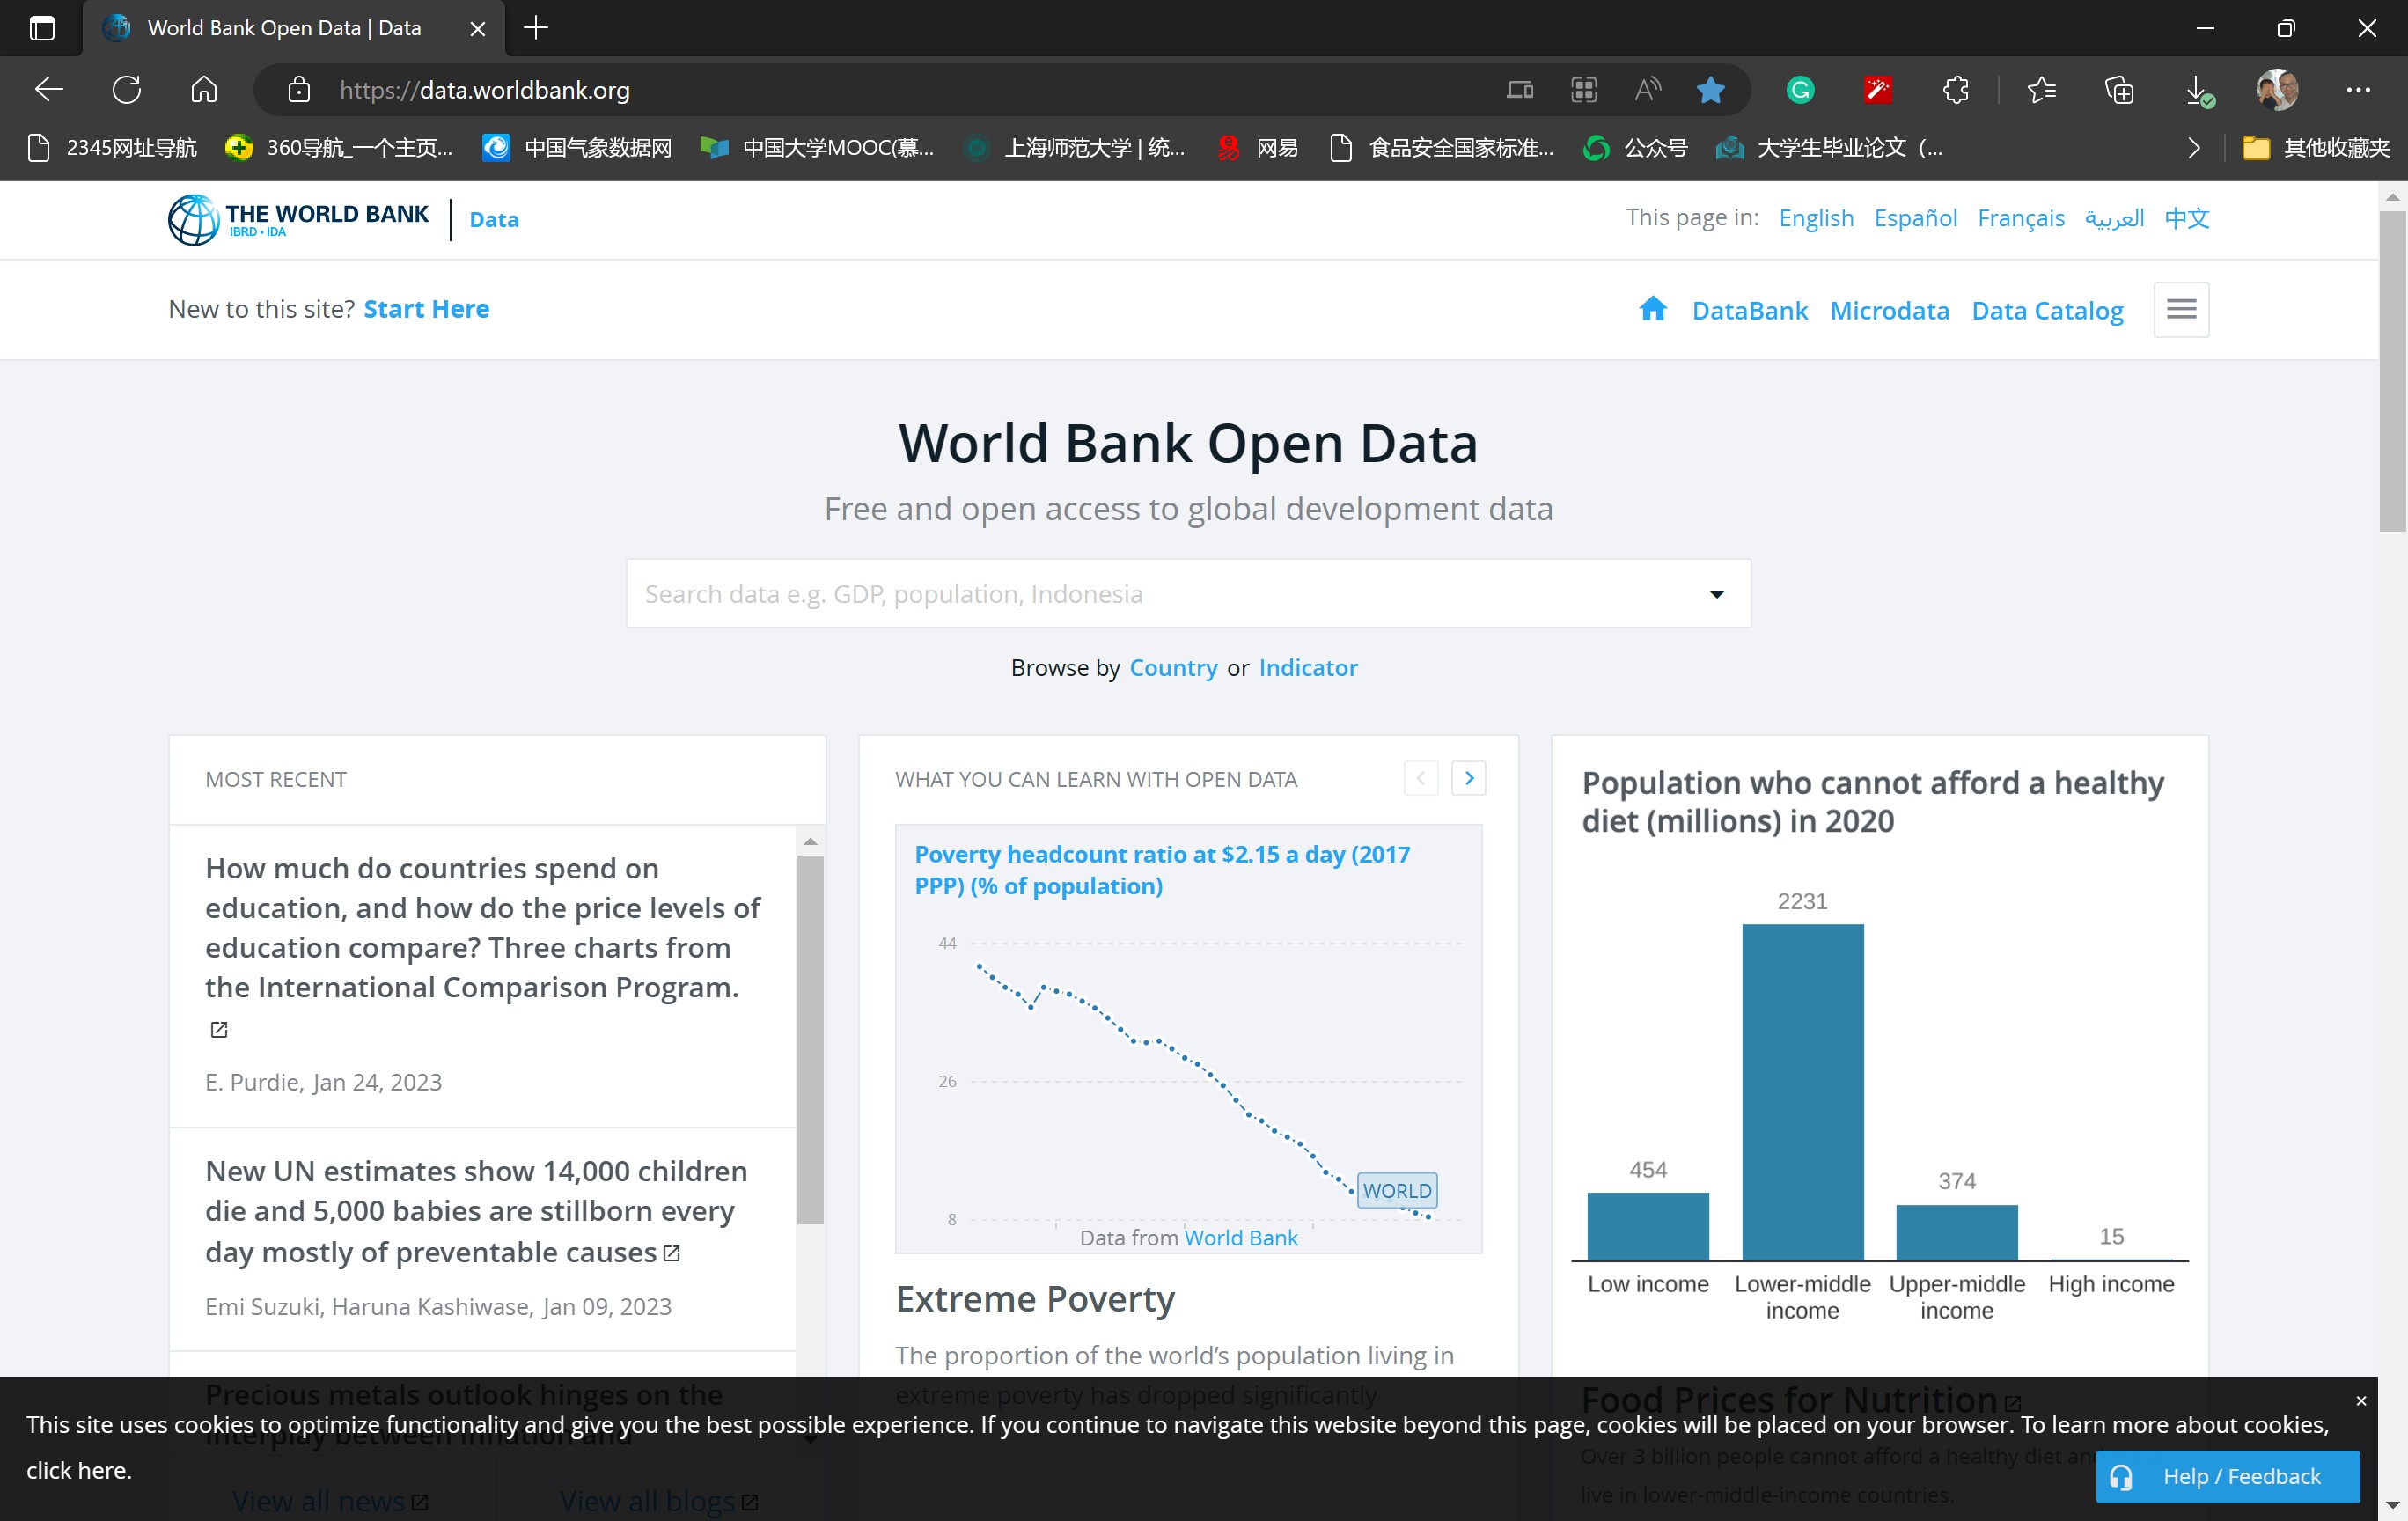Open the DataBank menu item
Screen dimensions: 2408x1521
(1749, 310)
